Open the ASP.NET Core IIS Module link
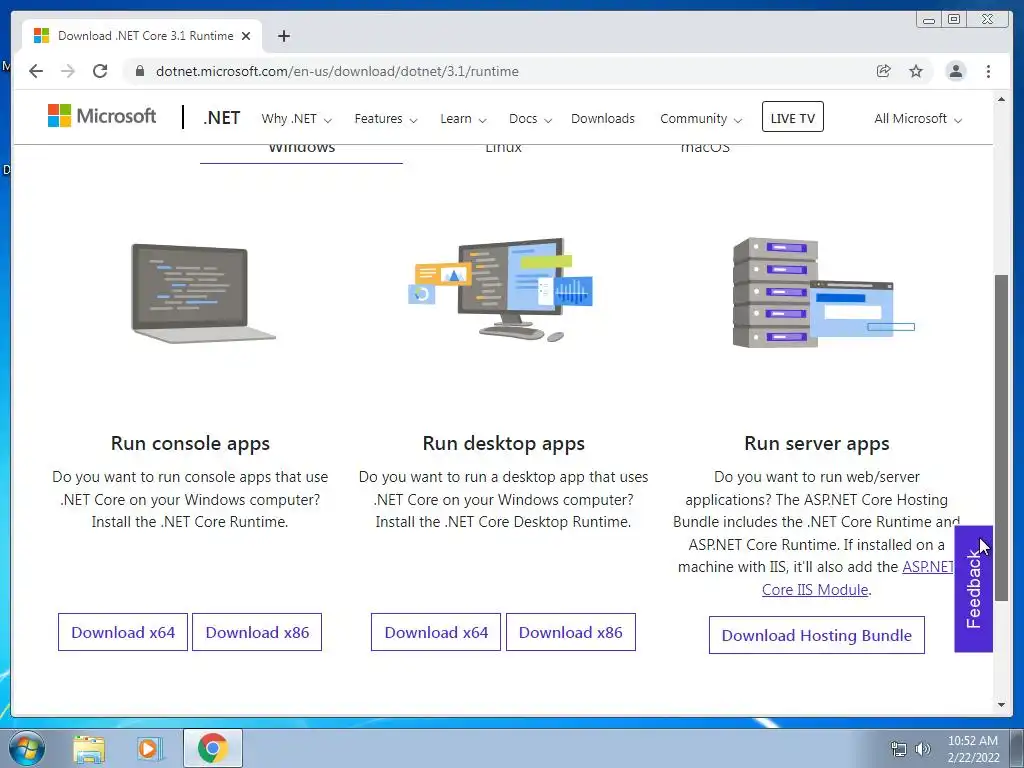This screenshot has height=768, width=1024. tap(816, 590)
